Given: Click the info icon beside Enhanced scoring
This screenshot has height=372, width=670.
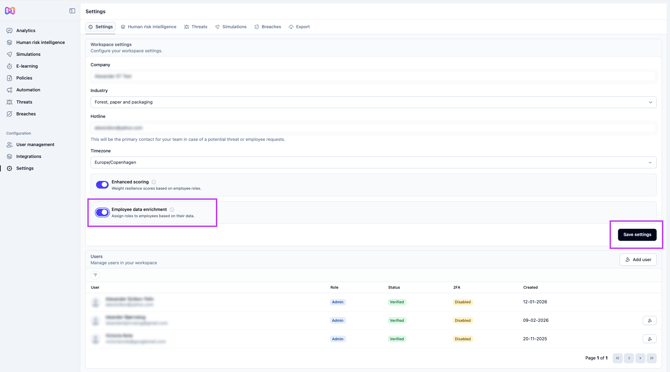Looking at the screenshot, I should [154, 182].
